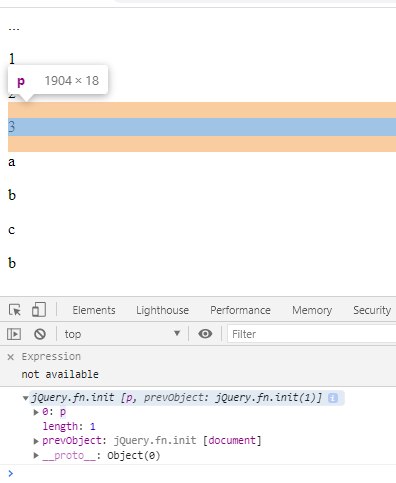Activate the inspect element picker icon
This screenshot has height=483, width=396.
15,310
